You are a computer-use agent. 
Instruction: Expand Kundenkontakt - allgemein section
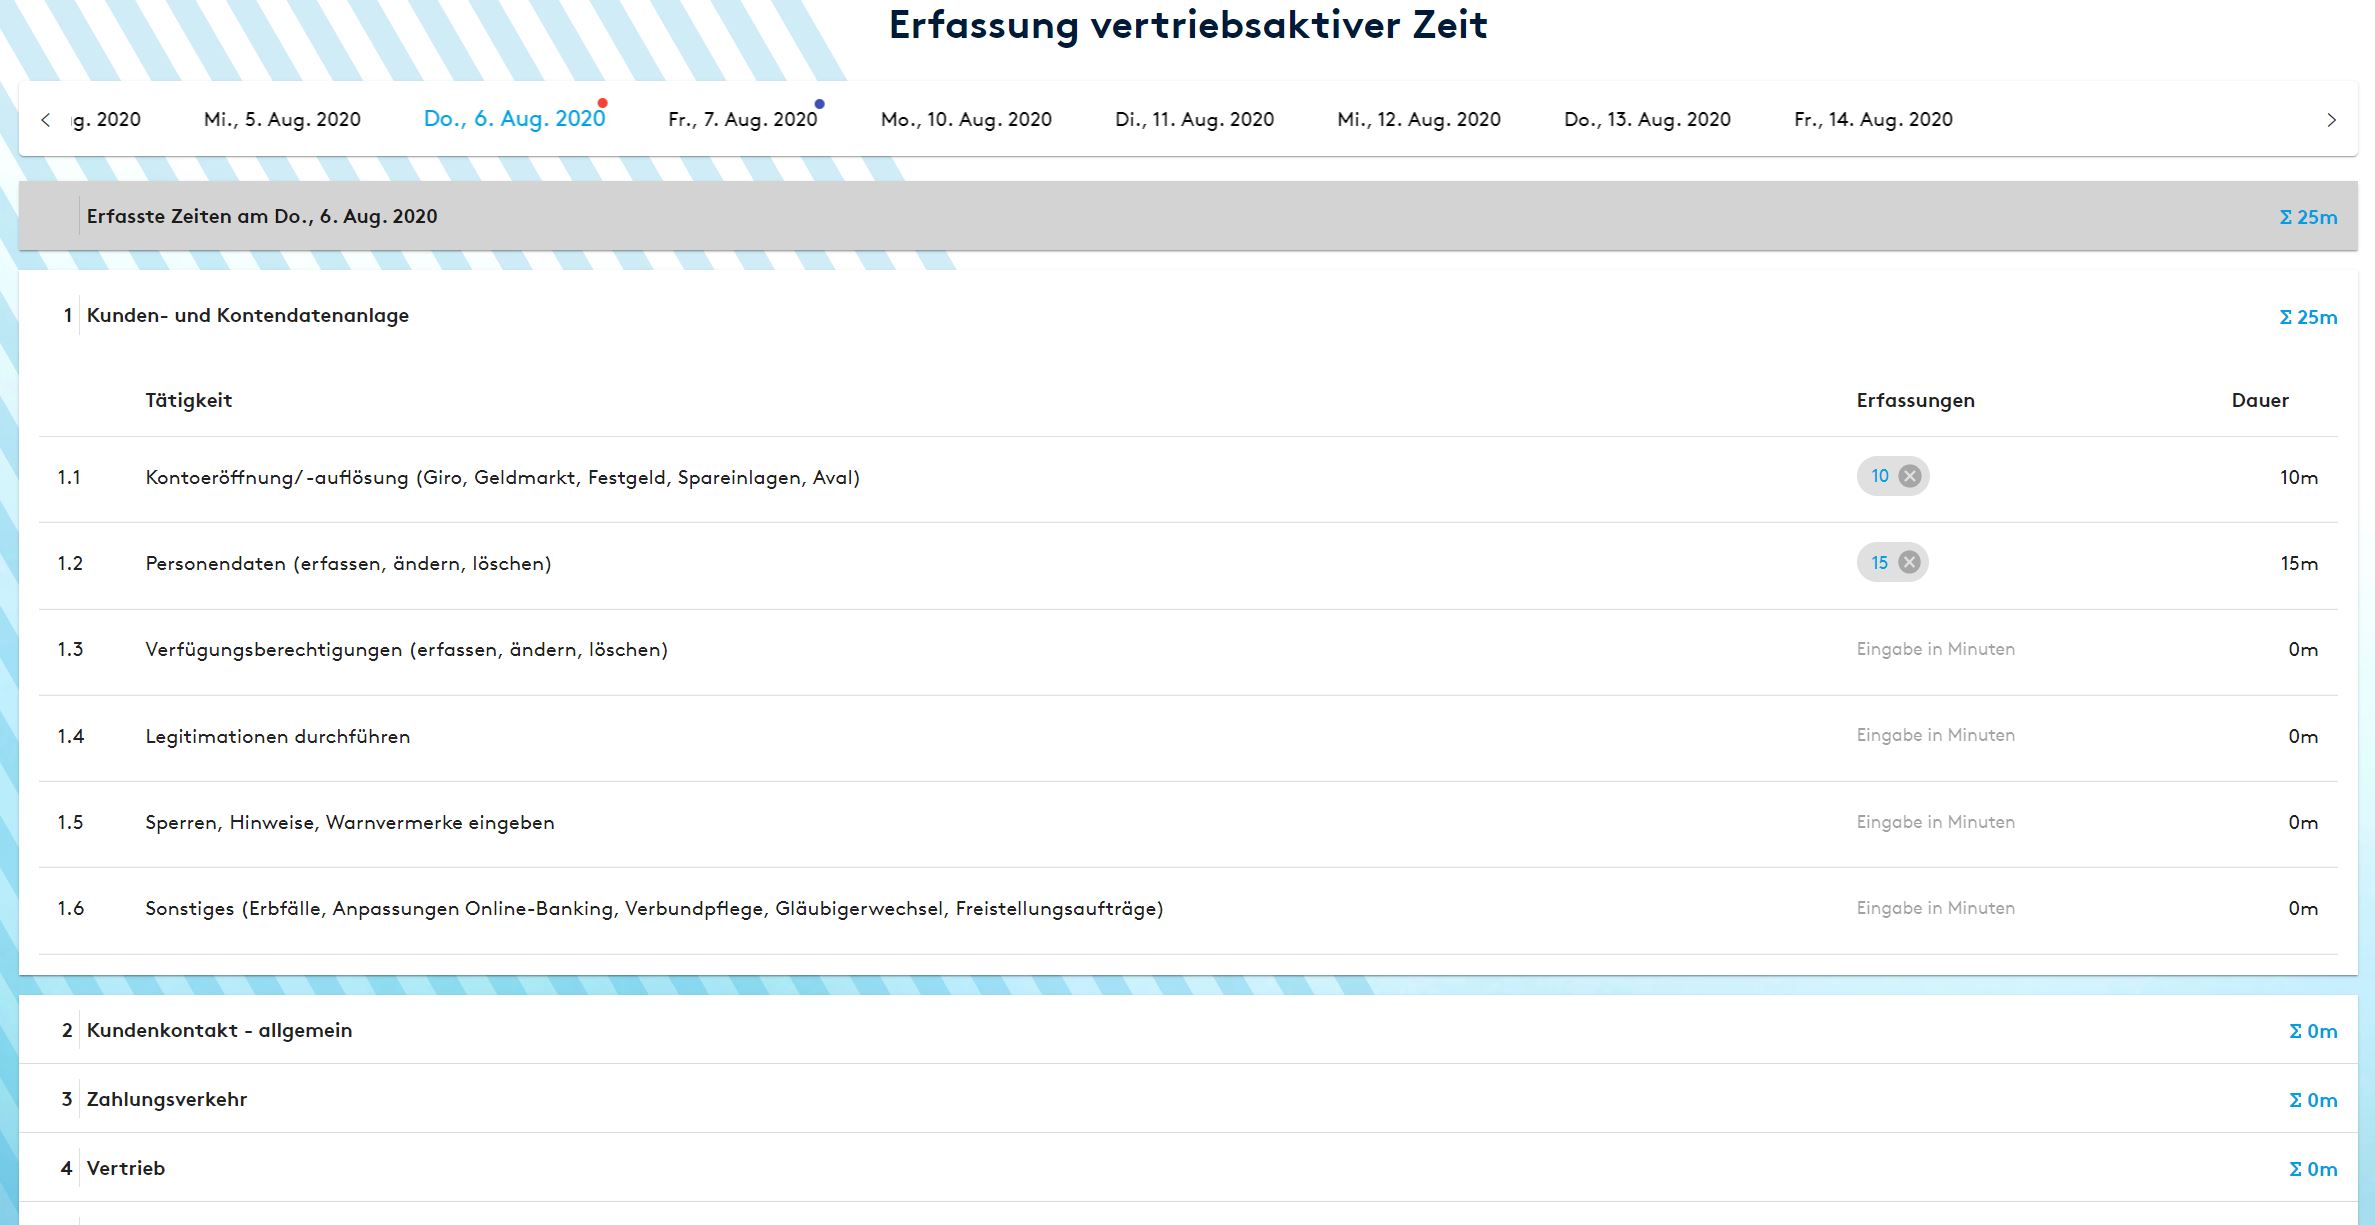219,1030
